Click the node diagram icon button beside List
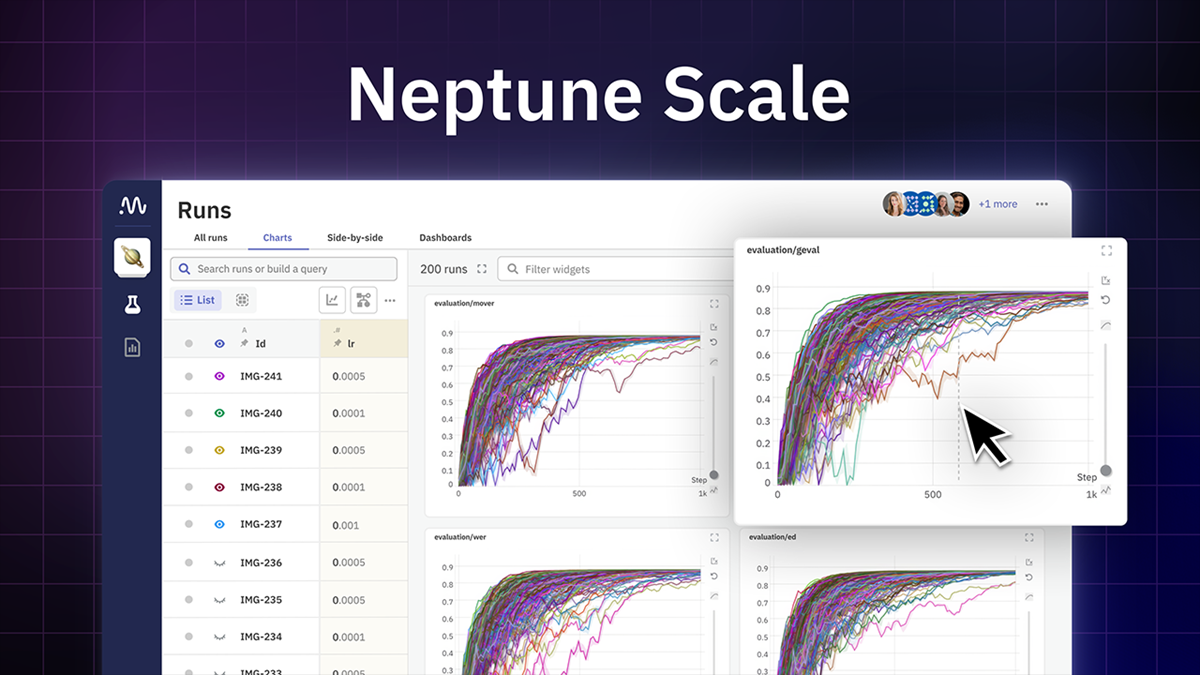The image size is (1200, 675). point(363,300)
